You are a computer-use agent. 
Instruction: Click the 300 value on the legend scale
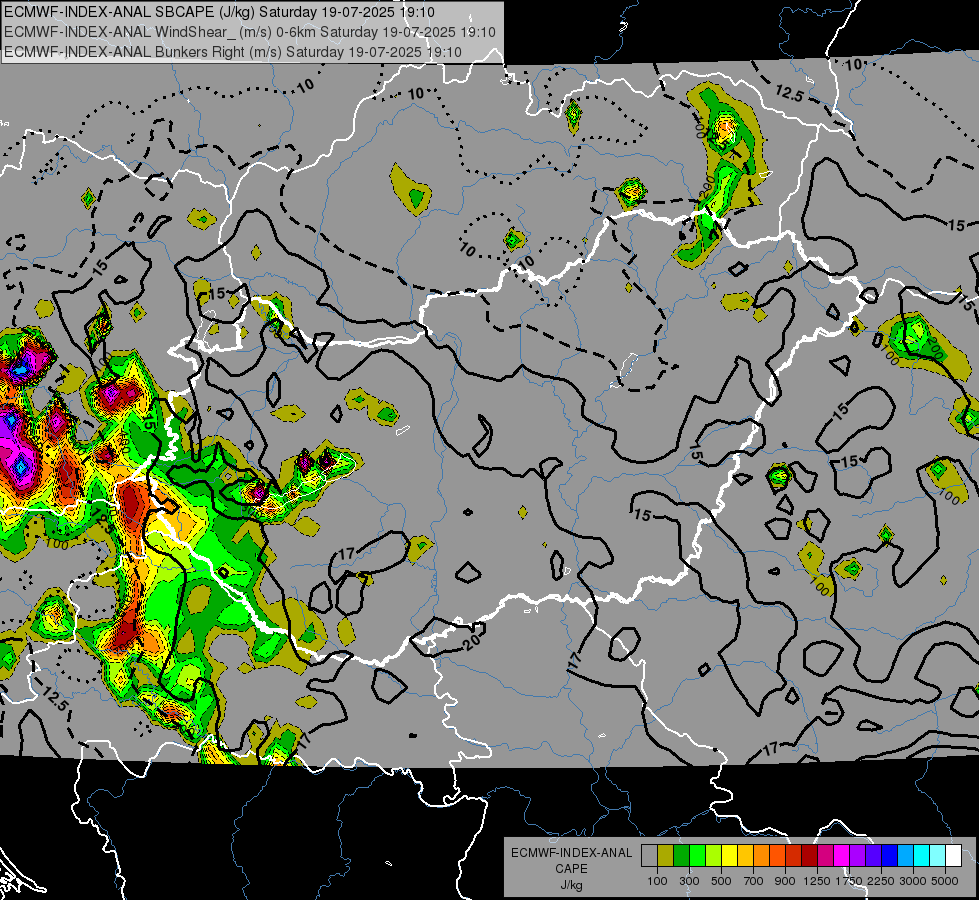pyautogui.click(x=689, y=881)
